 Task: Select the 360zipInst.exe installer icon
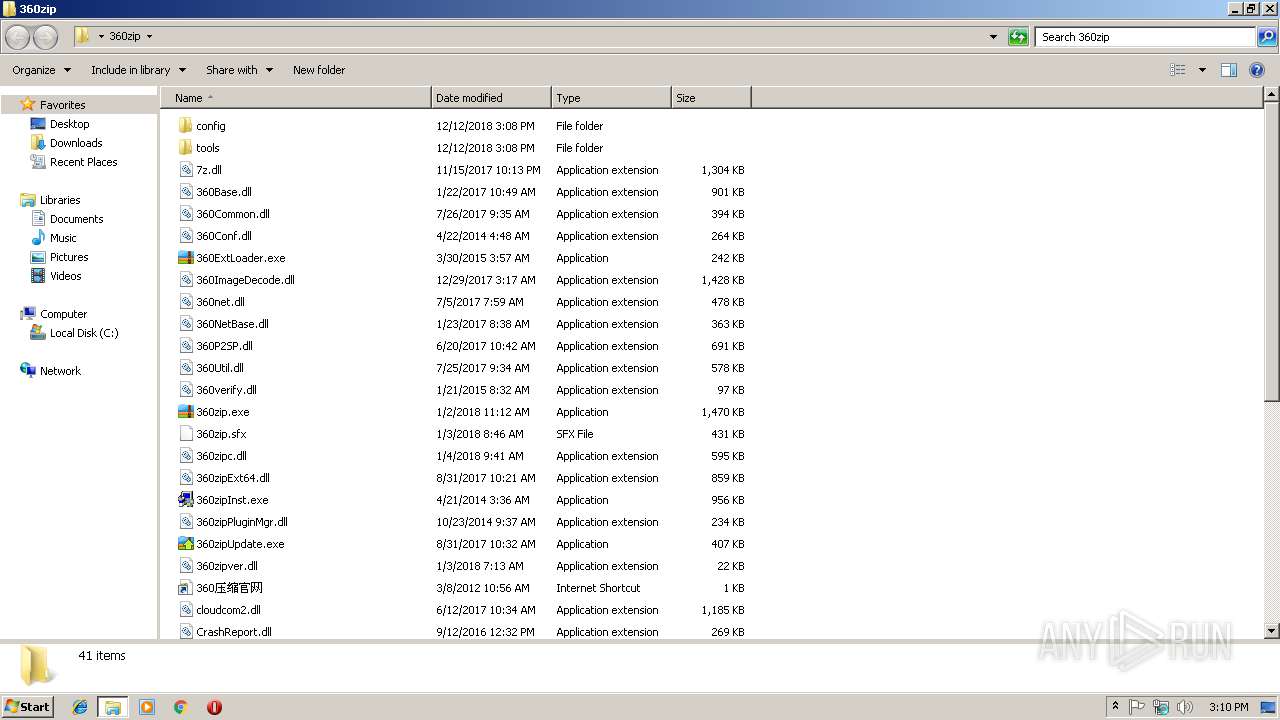[x=185, y=500]
